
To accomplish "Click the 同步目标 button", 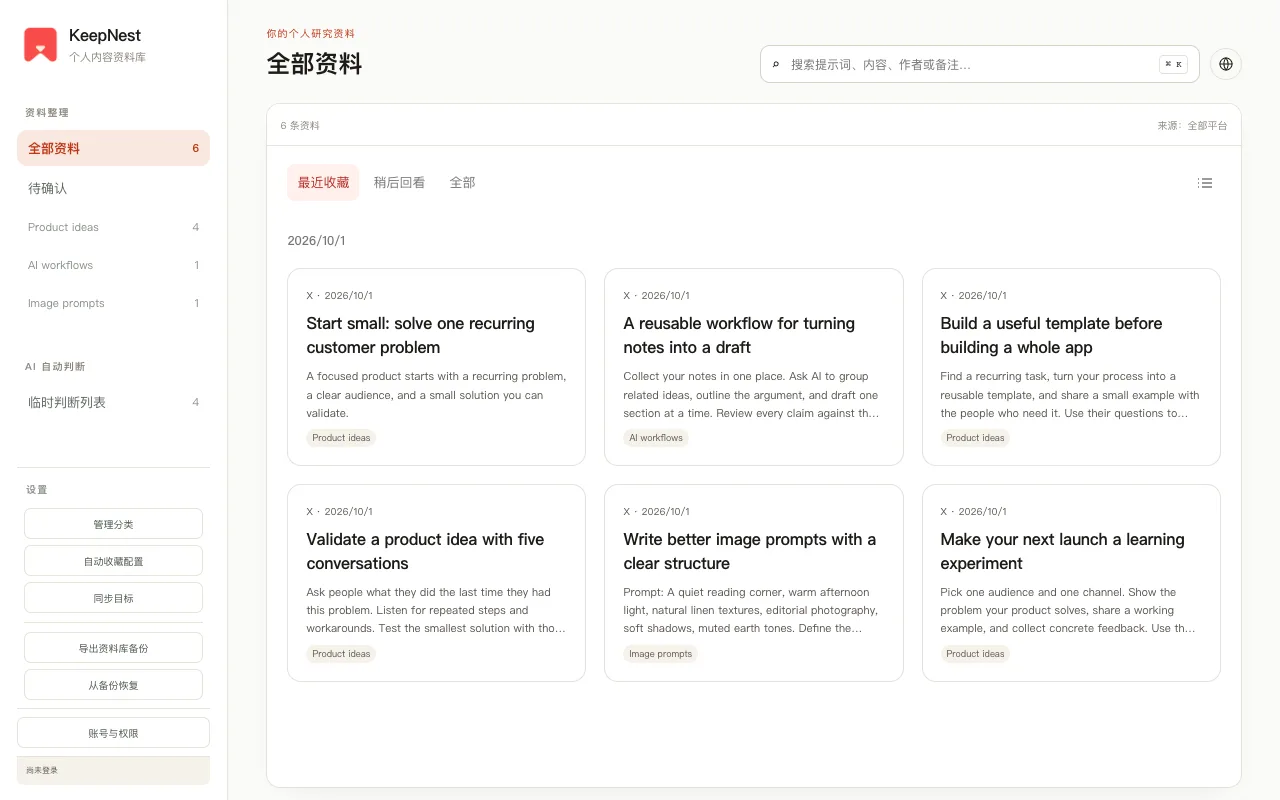I will click(113, 598).
